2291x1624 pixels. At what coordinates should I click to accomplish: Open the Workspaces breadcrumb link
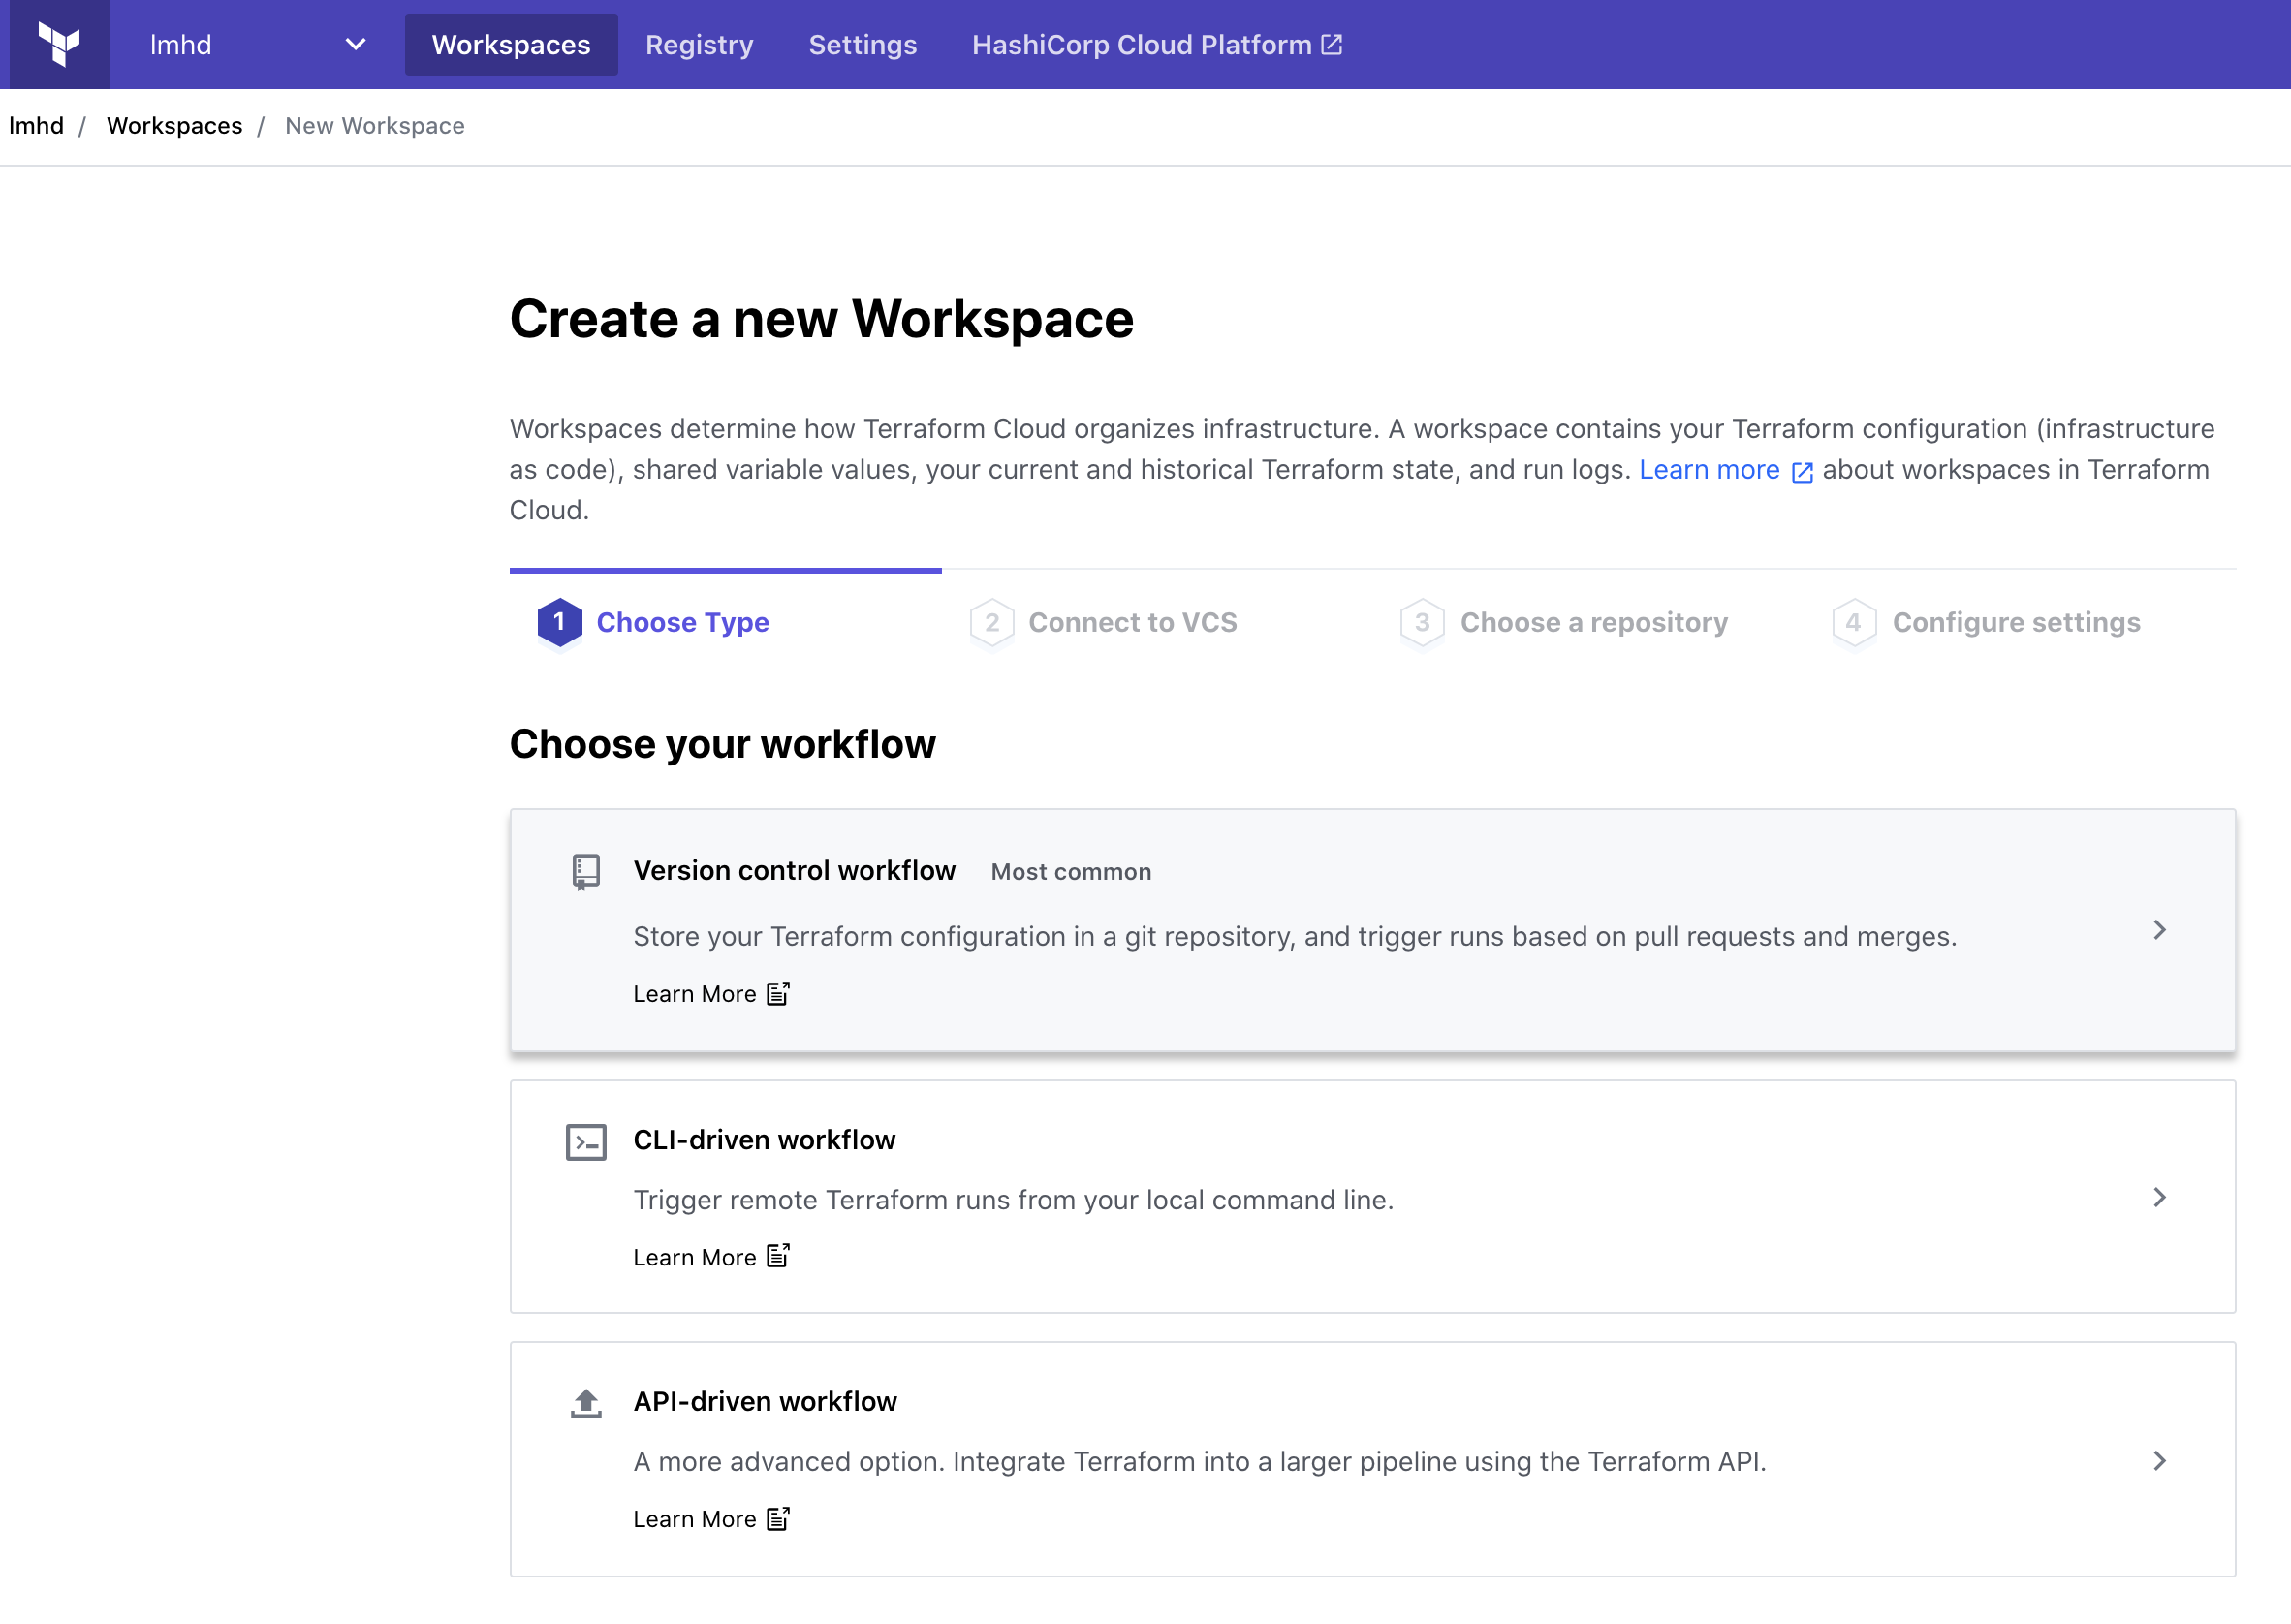pos(174,125)
